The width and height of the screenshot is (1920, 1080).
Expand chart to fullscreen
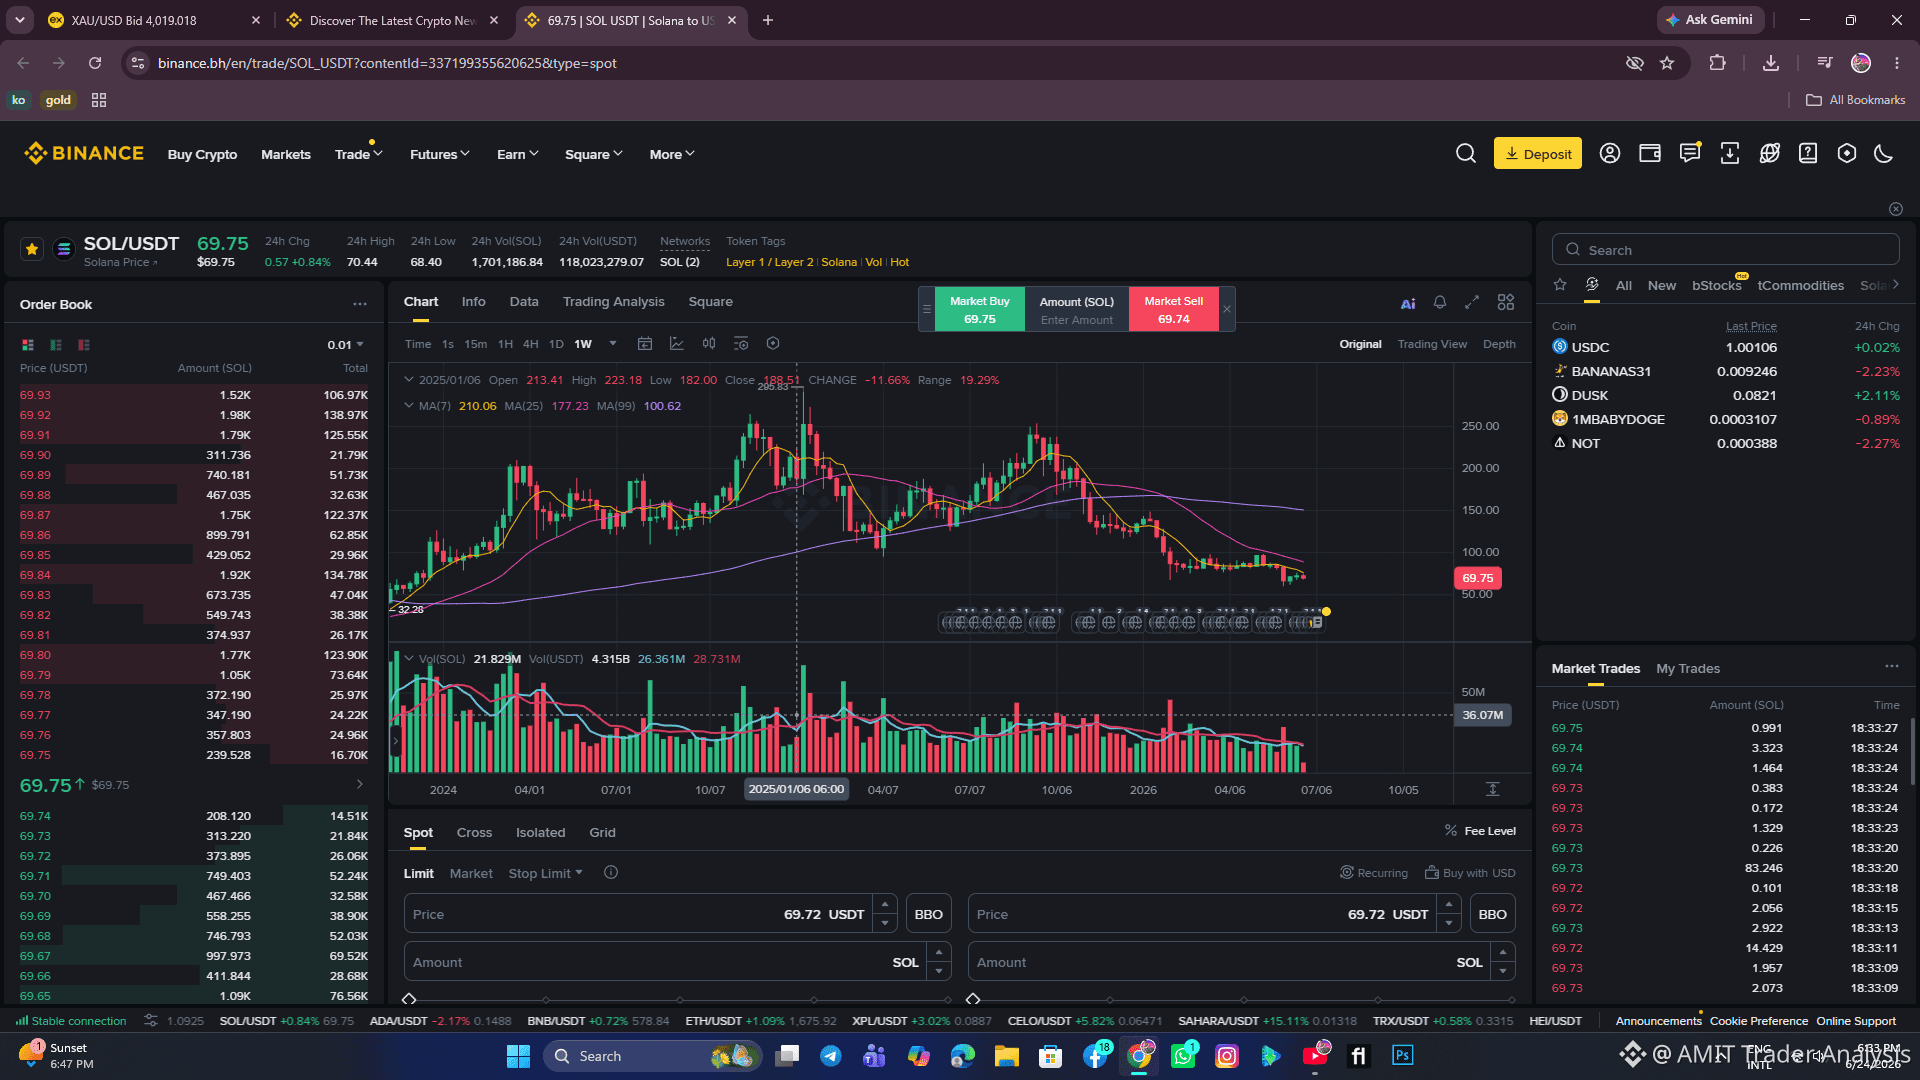click(1472, 302)
